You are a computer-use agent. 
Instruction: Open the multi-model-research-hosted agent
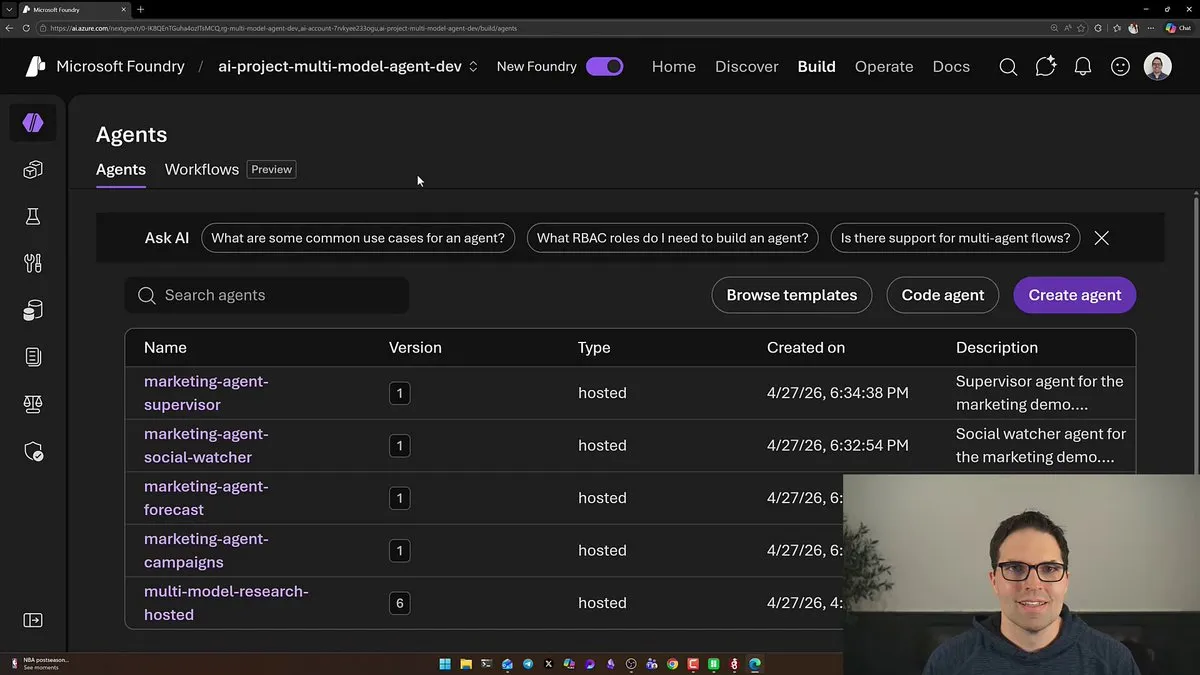point(226,603)
